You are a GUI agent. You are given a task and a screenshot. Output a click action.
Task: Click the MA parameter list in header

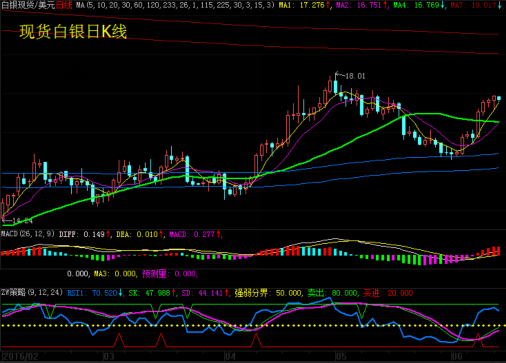(175, 5)
